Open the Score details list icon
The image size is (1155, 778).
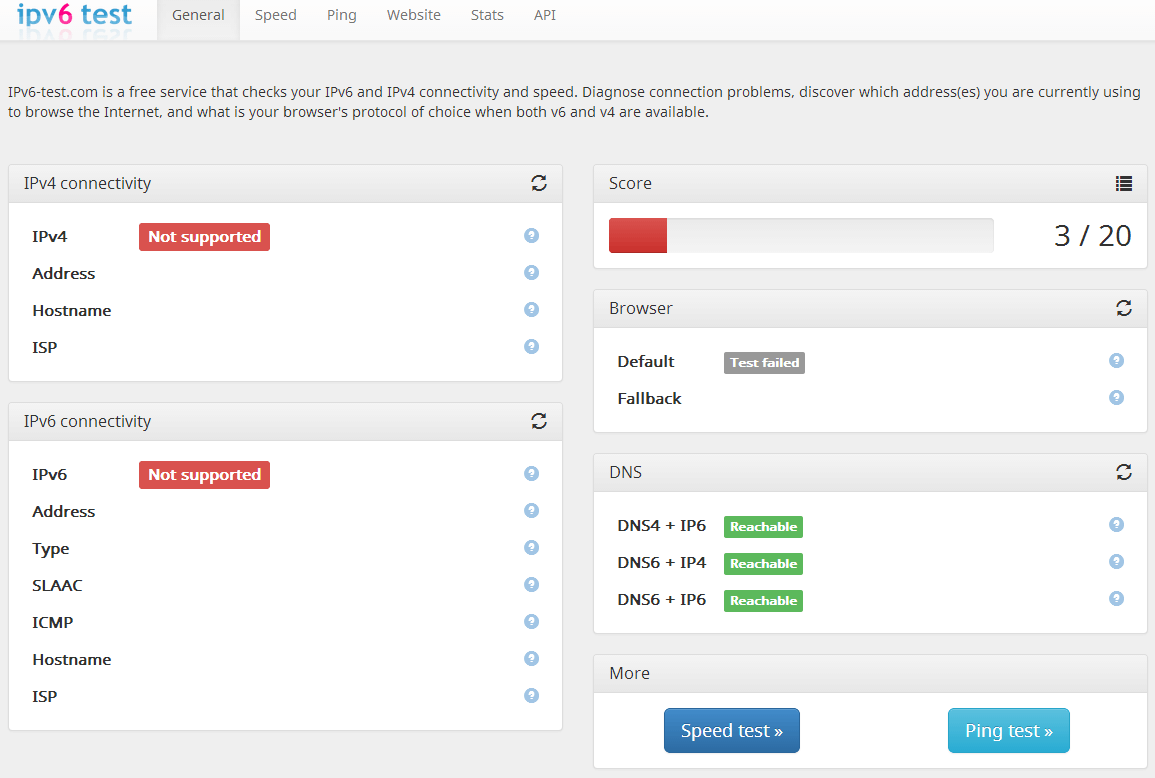pyautogui.click(x=1124, y=183)
